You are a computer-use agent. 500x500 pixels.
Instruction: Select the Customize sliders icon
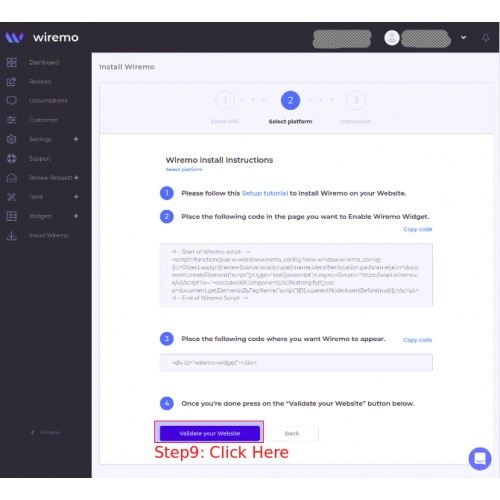coord(11,120)
